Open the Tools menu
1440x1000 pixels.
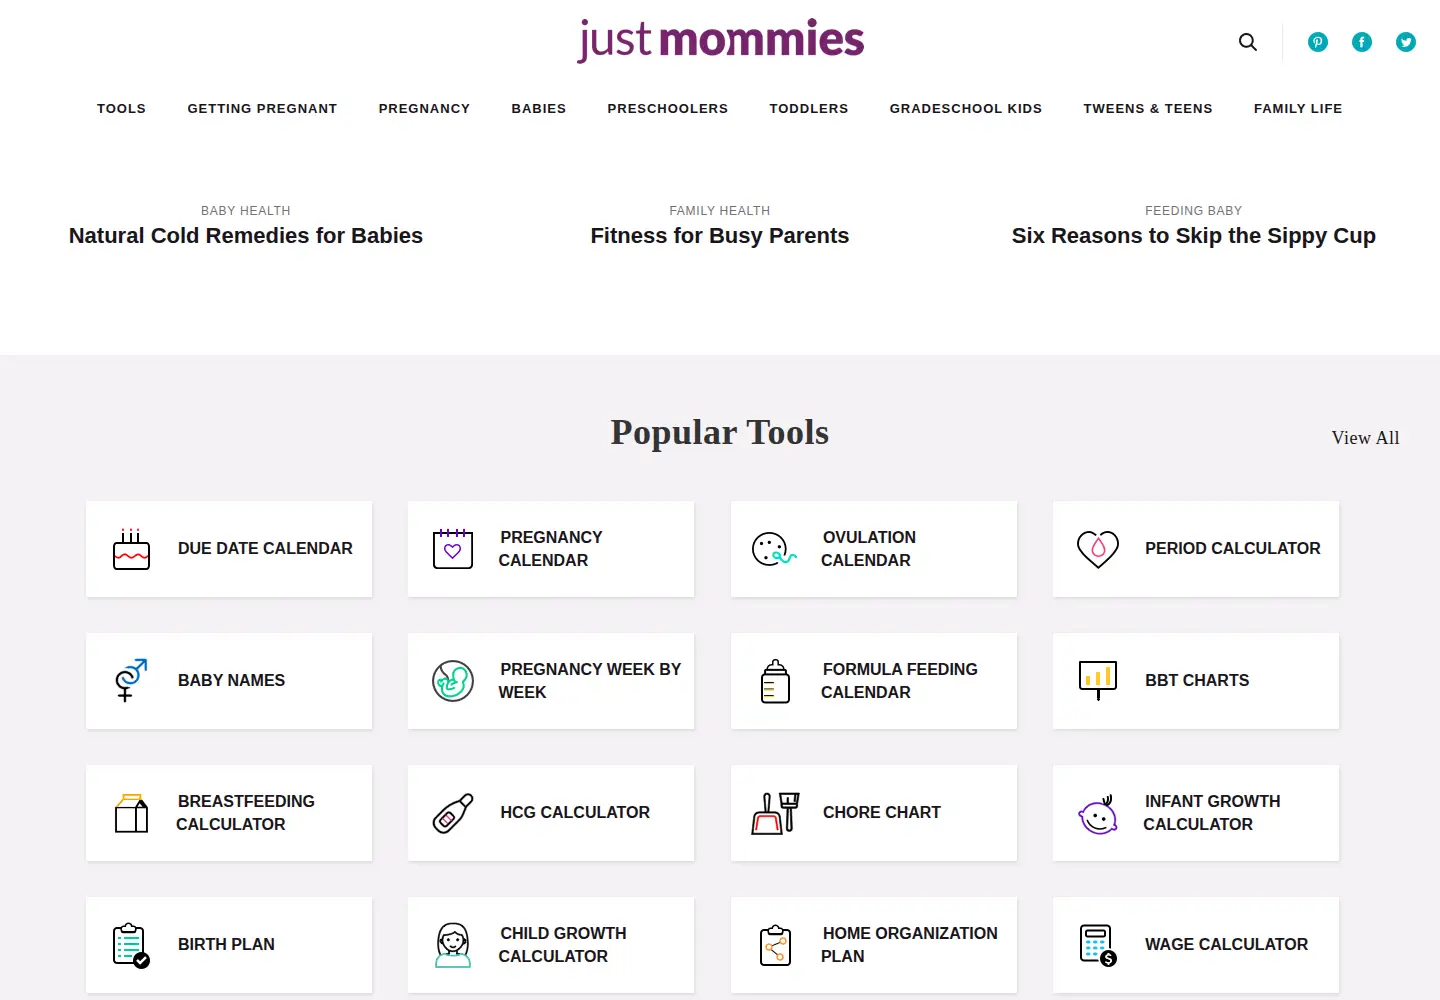coord(121,108)
